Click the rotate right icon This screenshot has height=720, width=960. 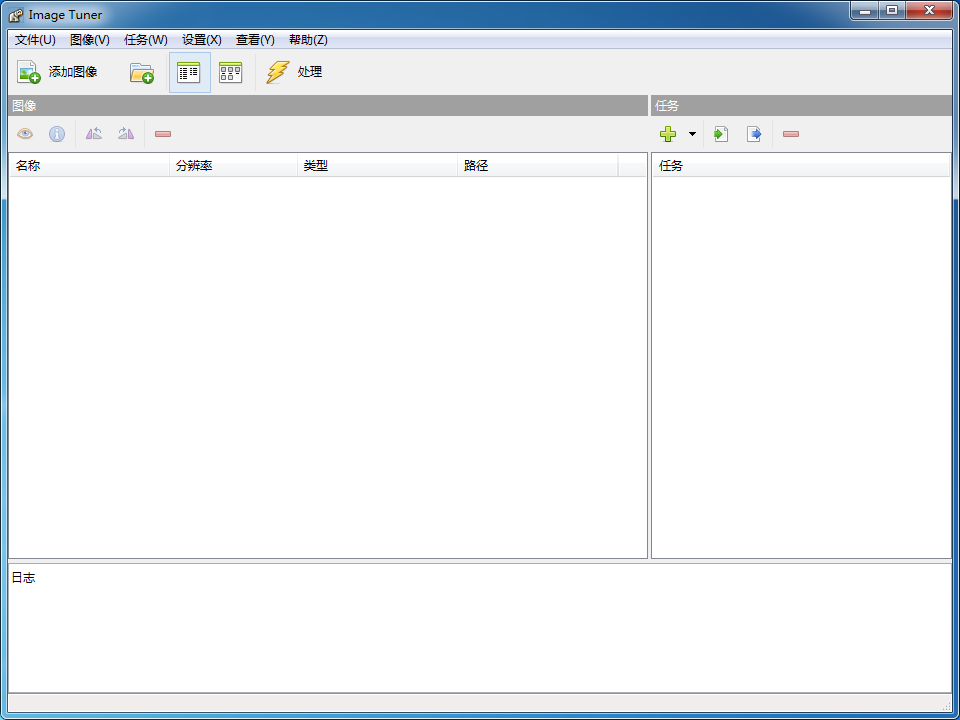pyautogui.click(x=126, y=134)
